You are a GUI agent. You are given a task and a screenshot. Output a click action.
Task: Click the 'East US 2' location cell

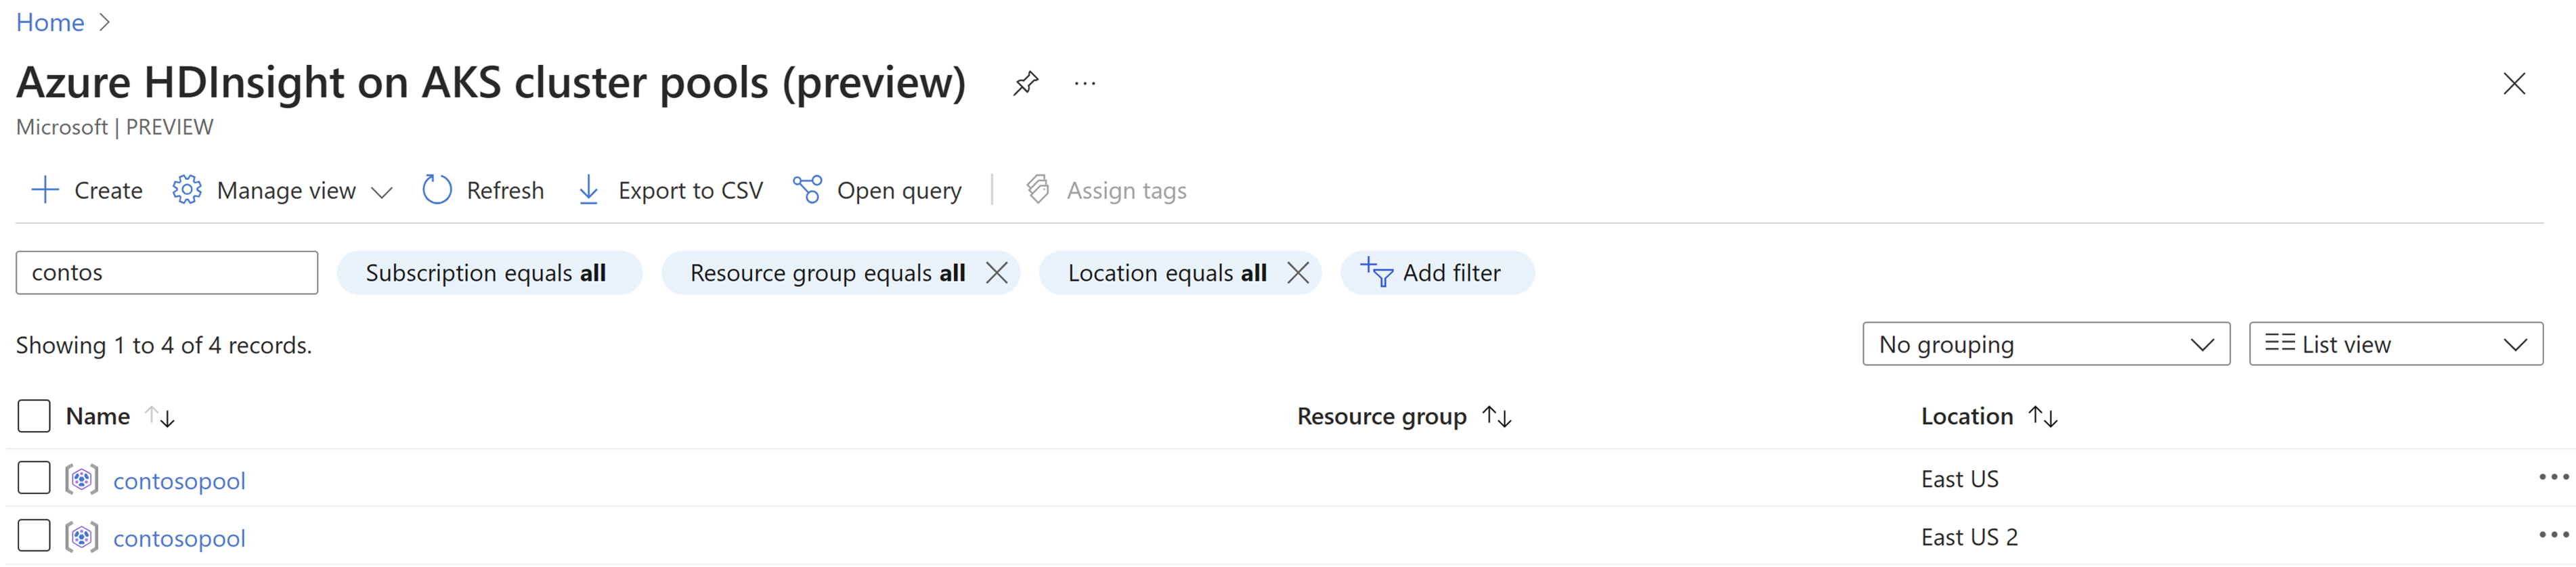1969,538
